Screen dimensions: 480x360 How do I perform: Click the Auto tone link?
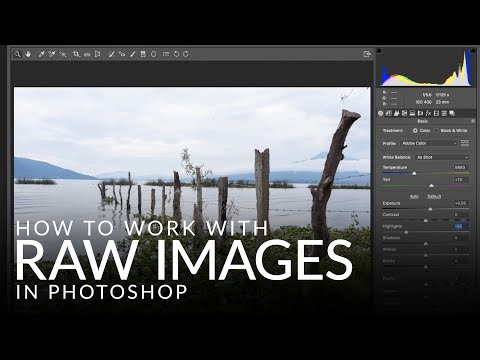414,196
